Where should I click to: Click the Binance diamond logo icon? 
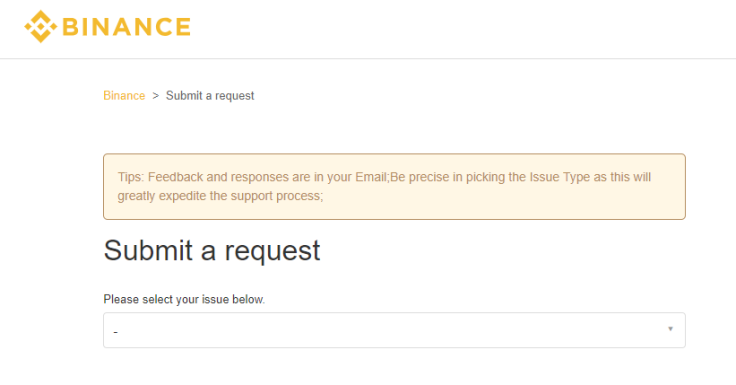coord(41,26)
